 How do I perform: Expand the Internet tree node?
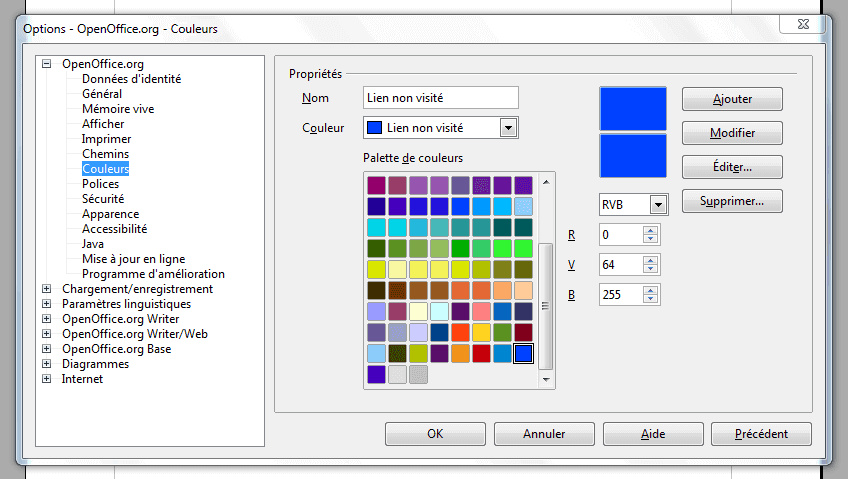click(46, 379)
